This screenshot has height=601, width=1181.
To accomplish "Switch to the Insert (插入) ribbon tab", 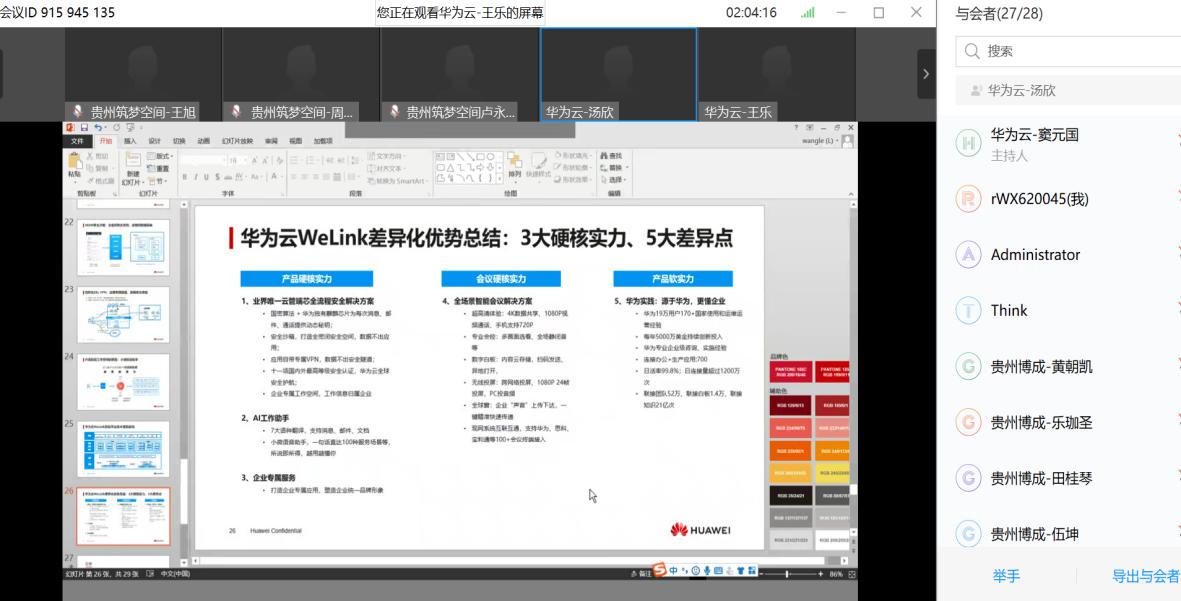I will 130,141.
